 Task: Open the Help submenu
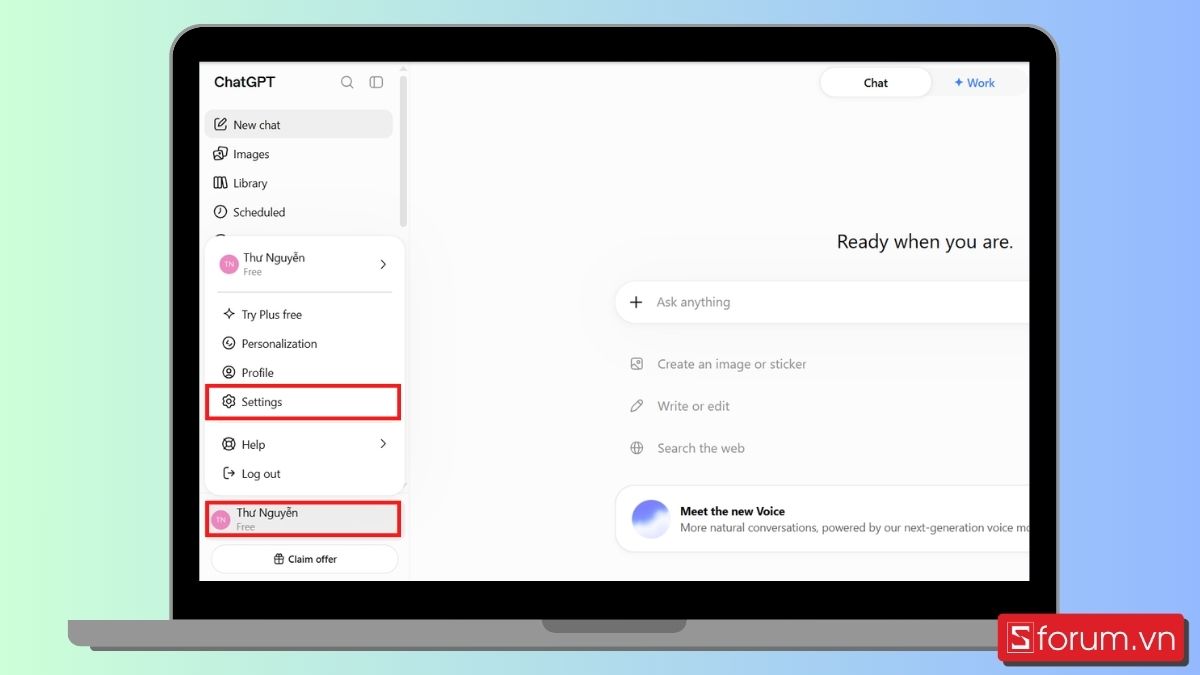[304, 444]
